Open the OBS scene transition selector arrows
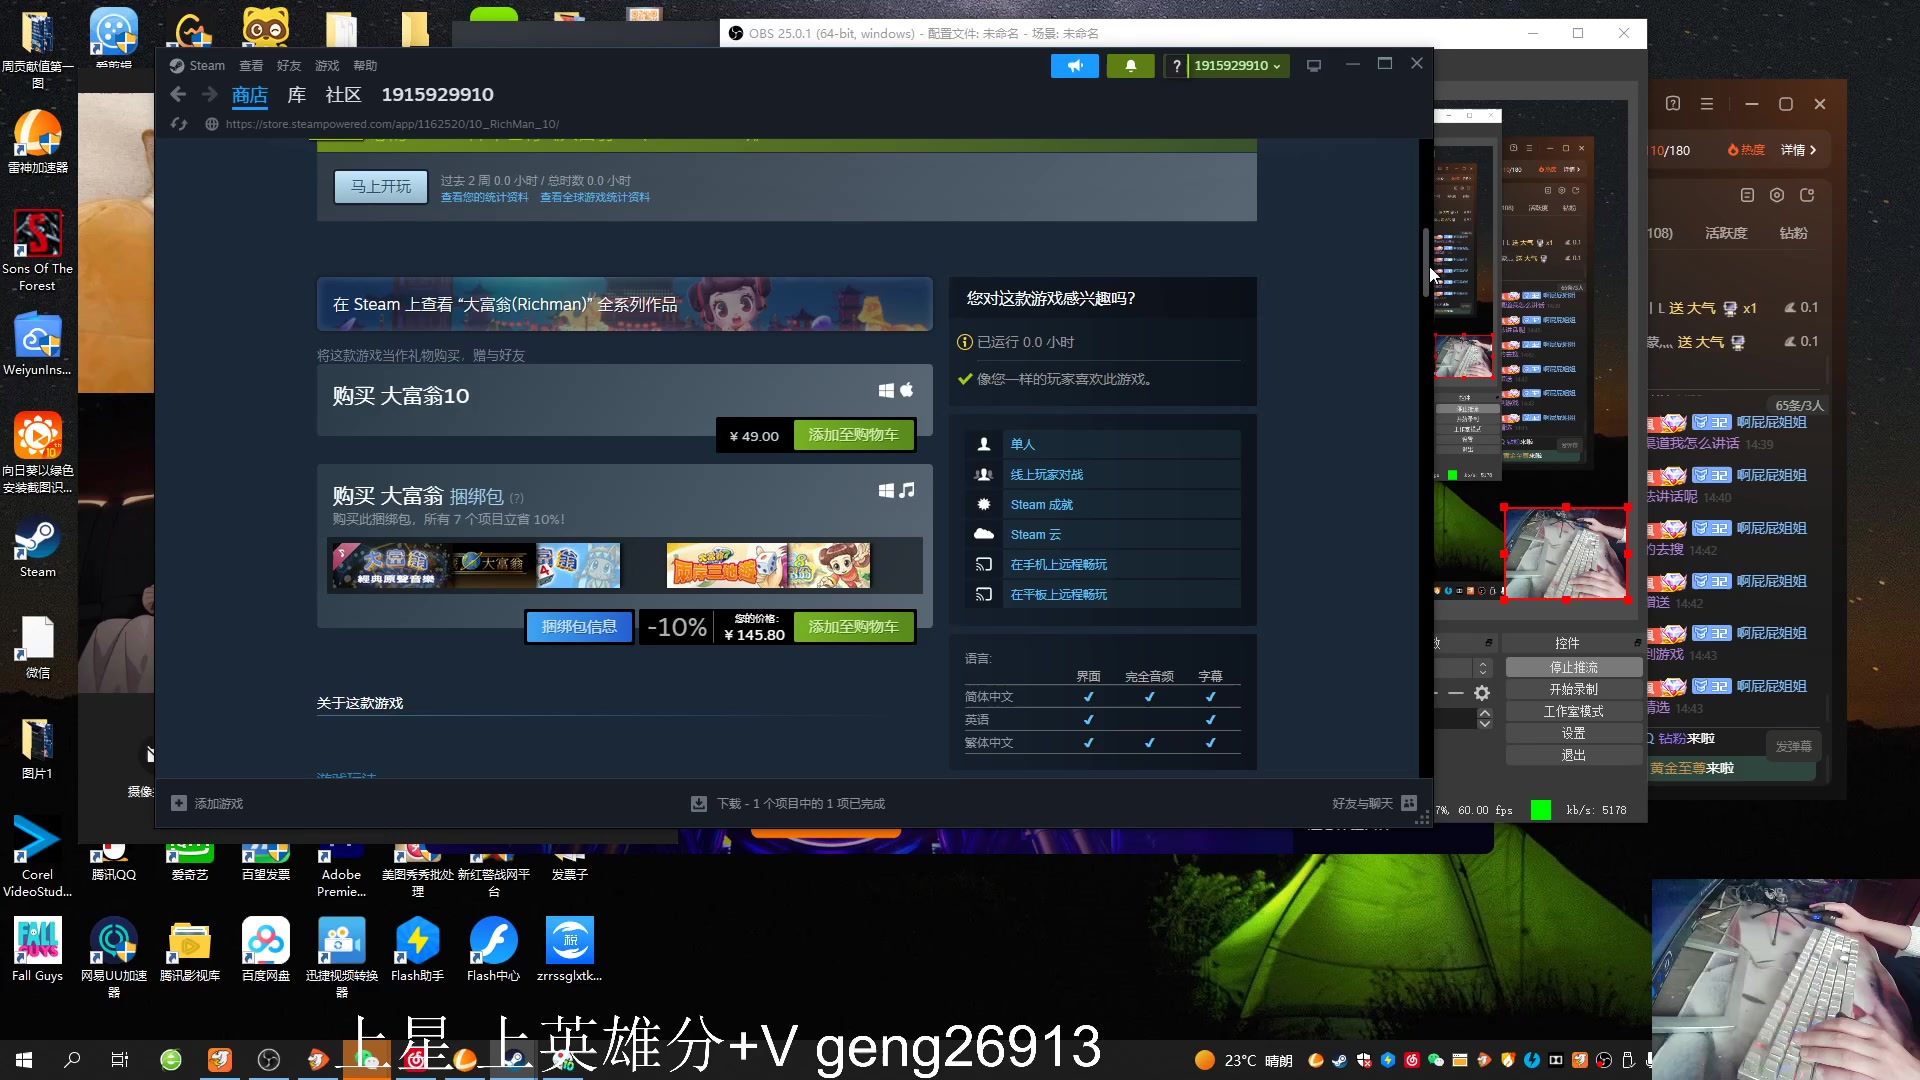 pyautogui.click(x=1483, y=667)
